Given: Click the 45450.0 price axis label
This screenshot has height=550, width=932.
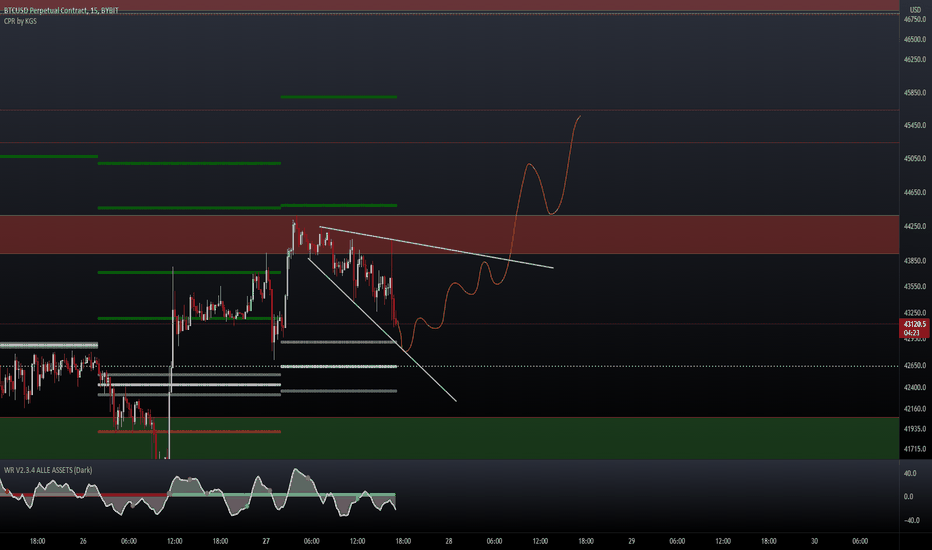Looking at the screenshot, I should (915, 125).
